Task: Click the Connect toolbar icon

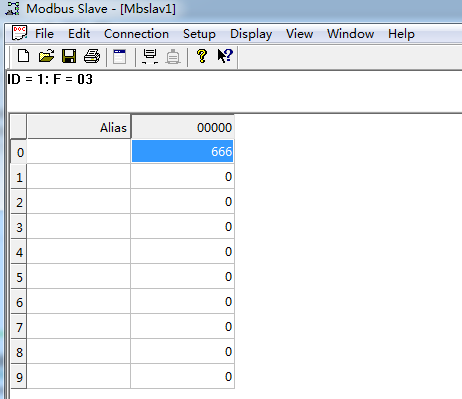Action: (x=150, y=56)
